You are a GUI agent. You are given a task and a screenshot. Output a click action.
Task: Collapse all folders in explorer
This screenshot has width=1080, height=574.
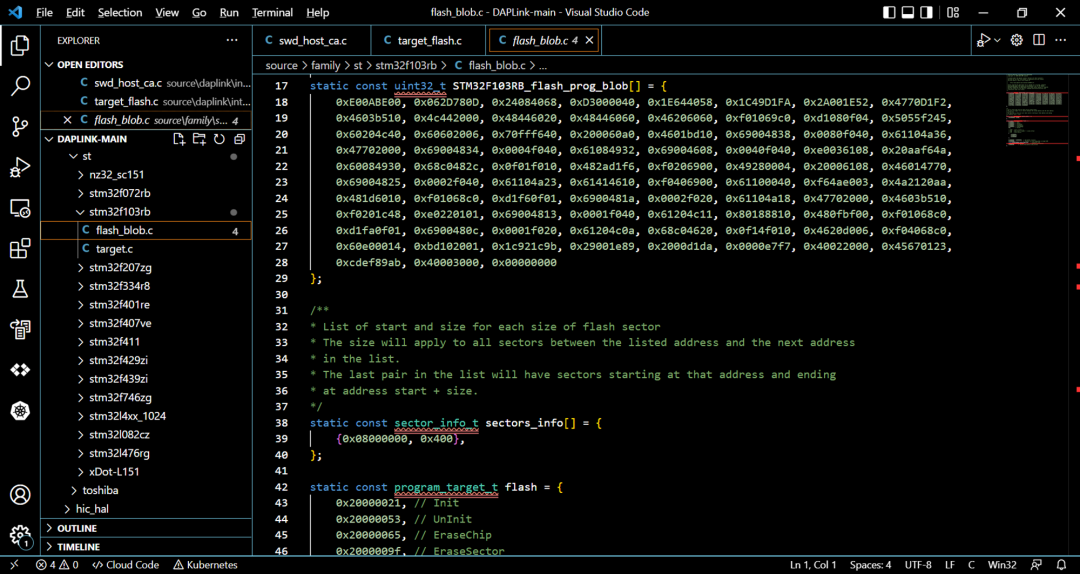point(239,139)
